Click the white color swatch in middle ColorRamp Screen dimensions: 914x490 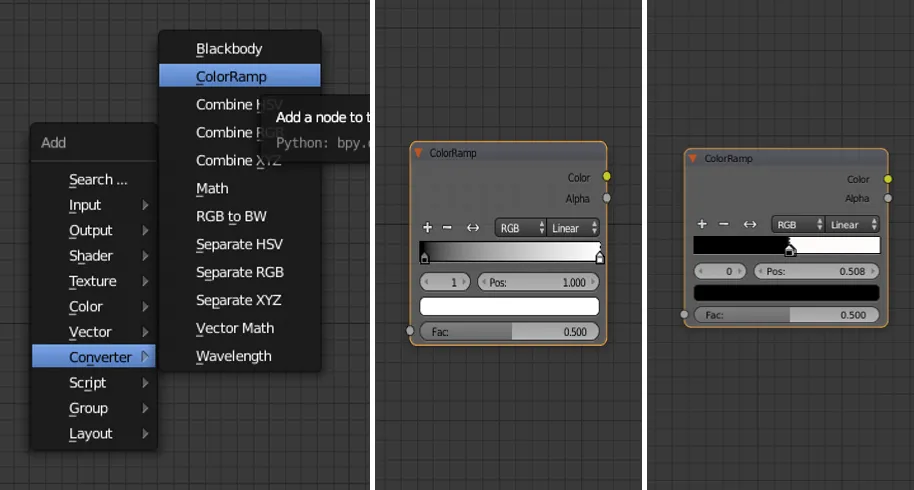(509, 306)
